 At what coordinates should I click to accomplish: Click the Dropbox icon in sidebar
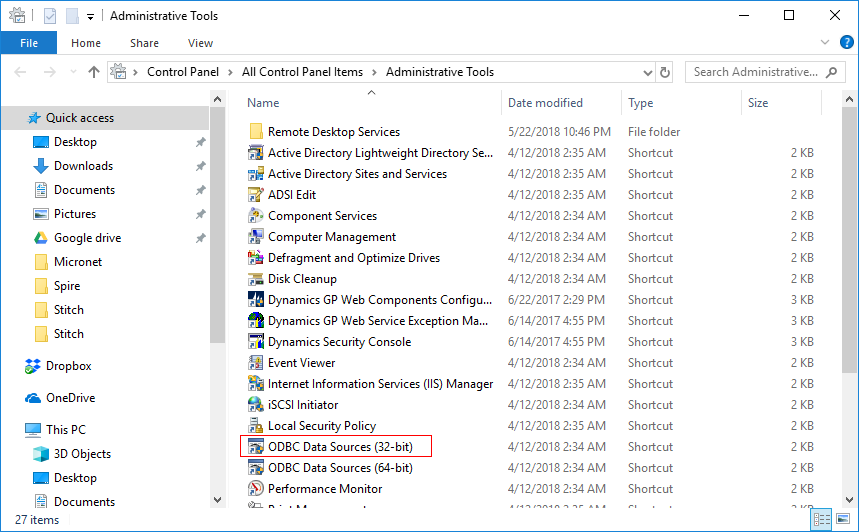pyautogui.click(x=34, y=366)
